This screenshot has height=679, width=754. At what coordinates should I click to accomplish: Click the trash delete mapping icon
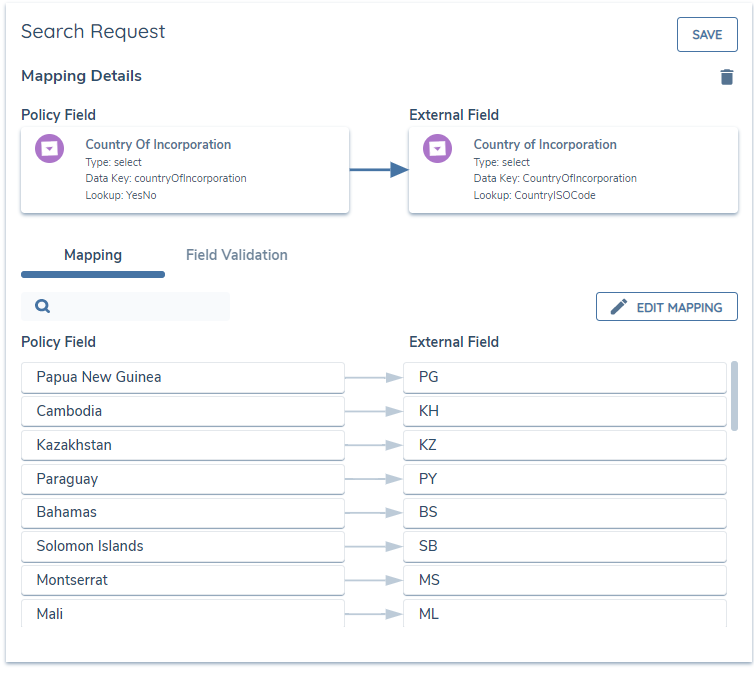[x=727, y=77]
